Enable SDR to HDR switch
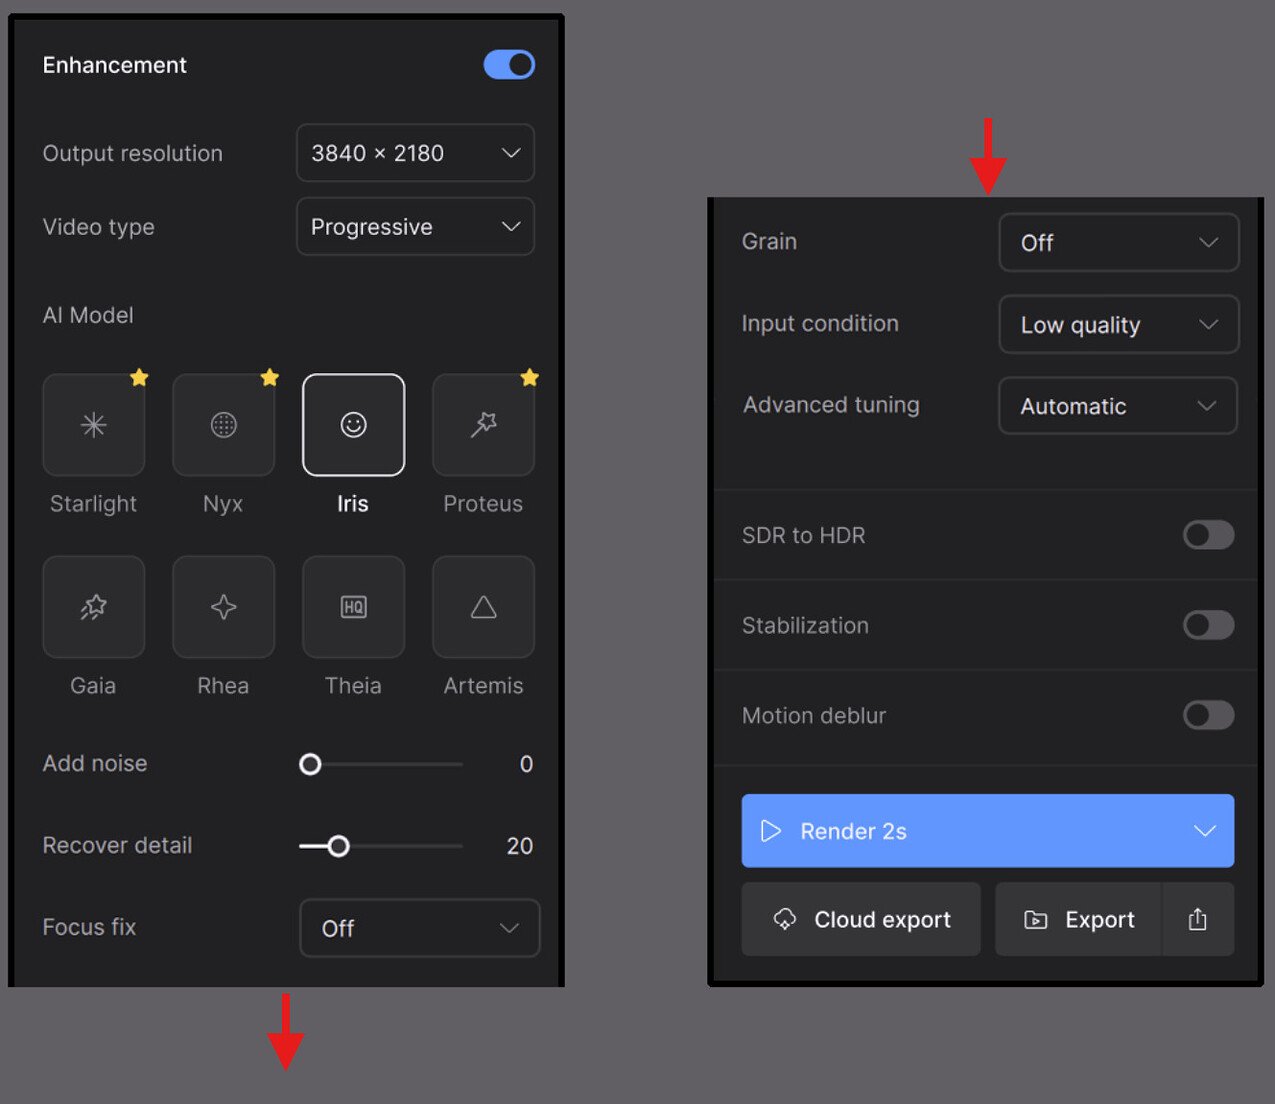Image resolution: width=1275 pixels, height=1104 pixels. point(1208,535)
